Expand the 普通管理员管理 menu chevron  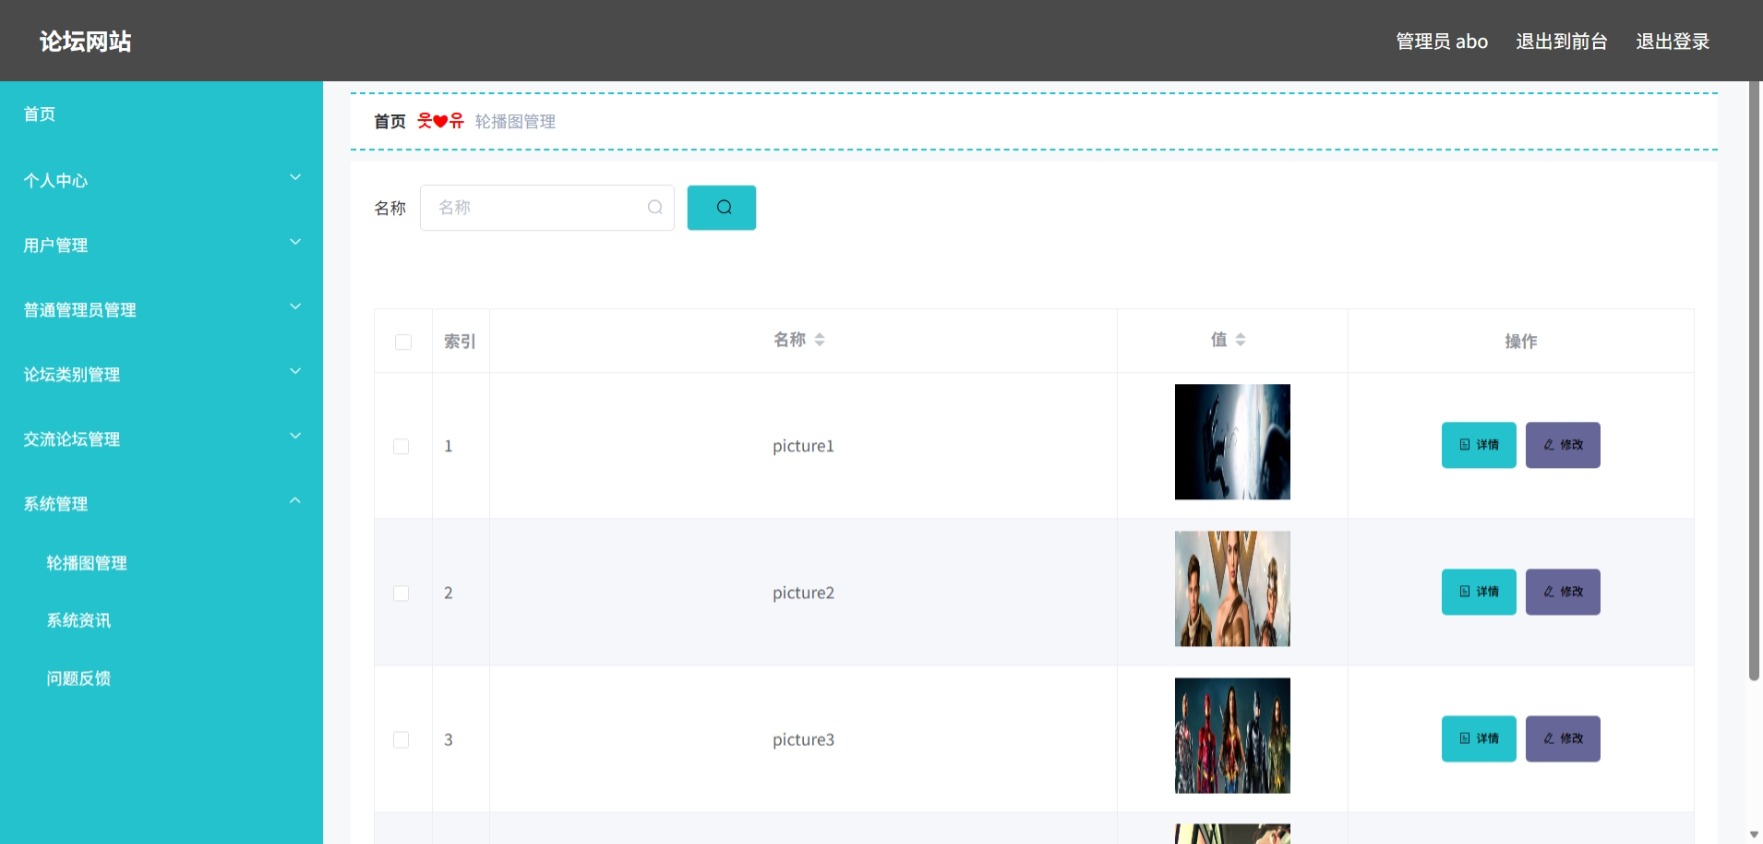295,307
